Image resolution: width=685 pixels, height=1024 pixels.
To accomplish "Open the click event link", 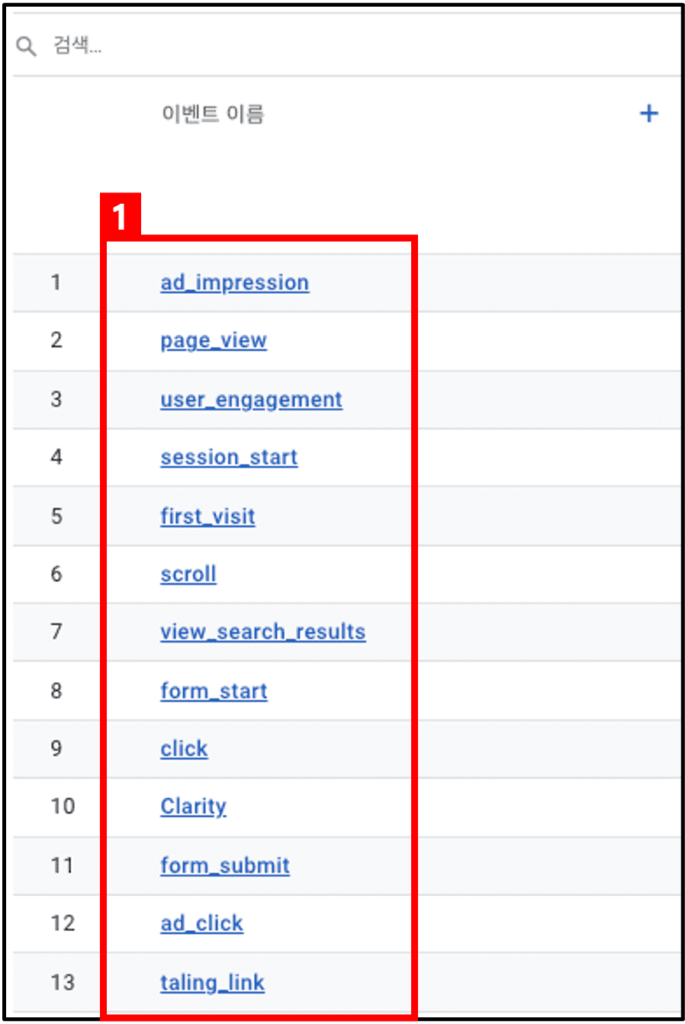I will [x=183, y=748].
